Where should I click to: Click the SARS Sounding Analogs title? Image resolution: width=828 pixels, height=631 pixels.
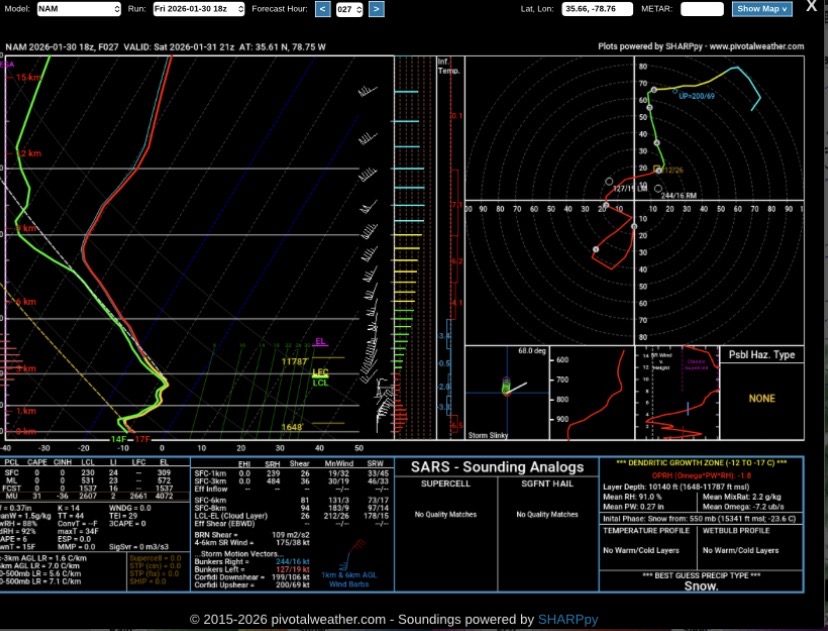point(497,467)
